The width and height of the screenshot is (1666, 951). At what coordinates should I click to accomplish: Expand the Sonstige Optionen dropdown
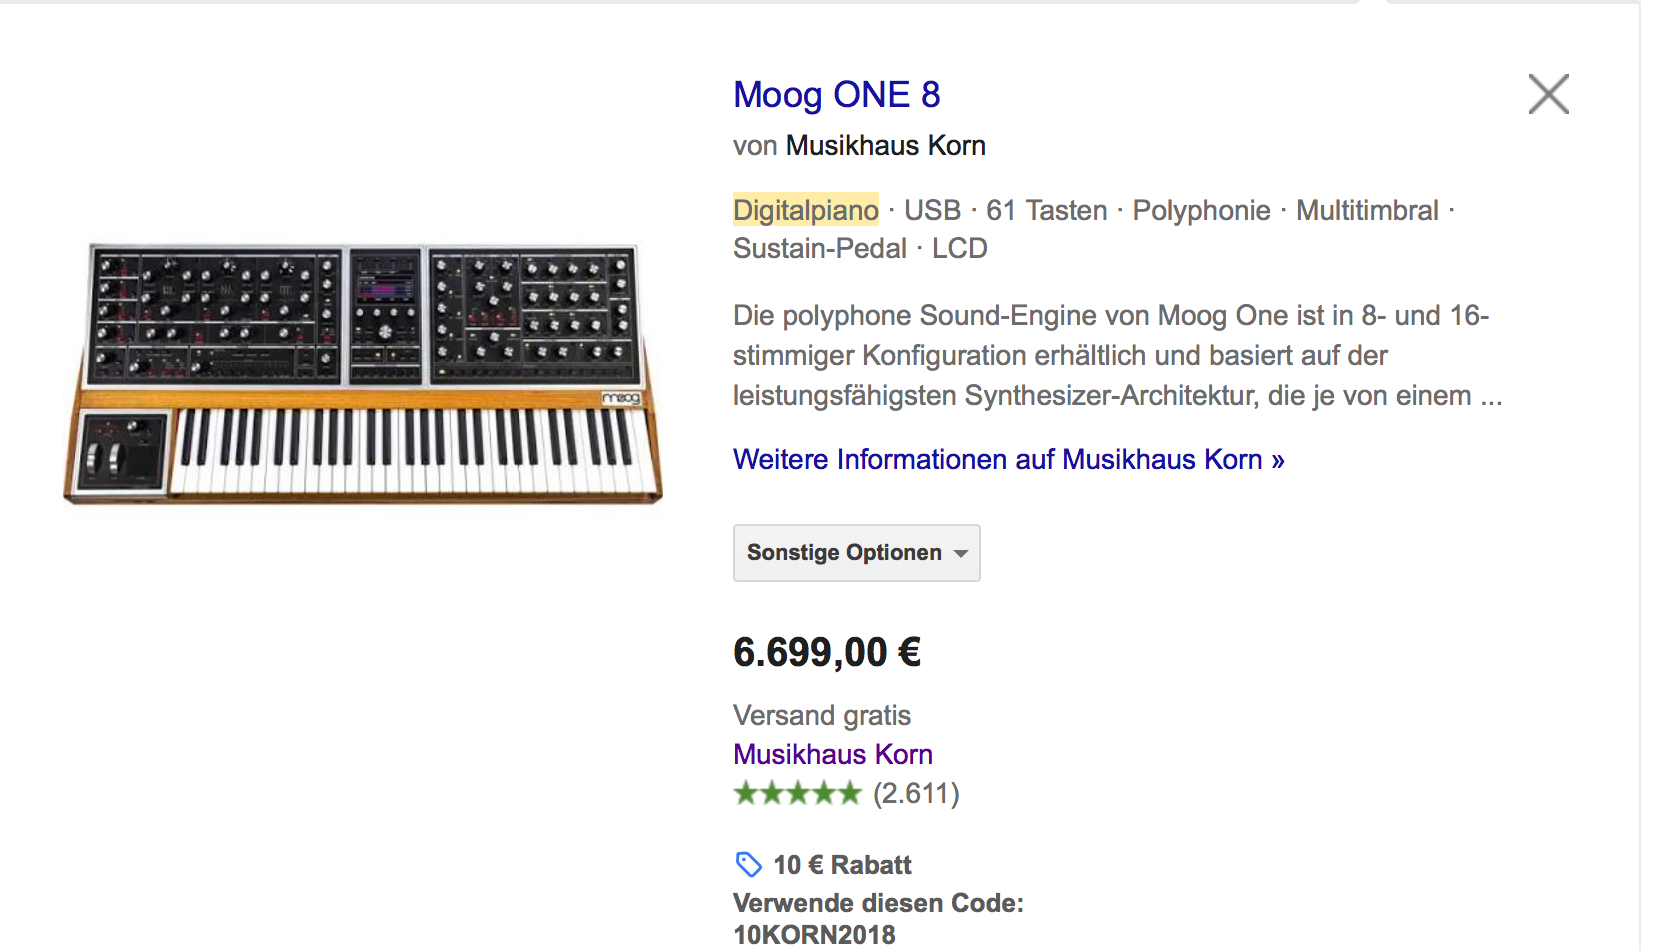[856, 553]
